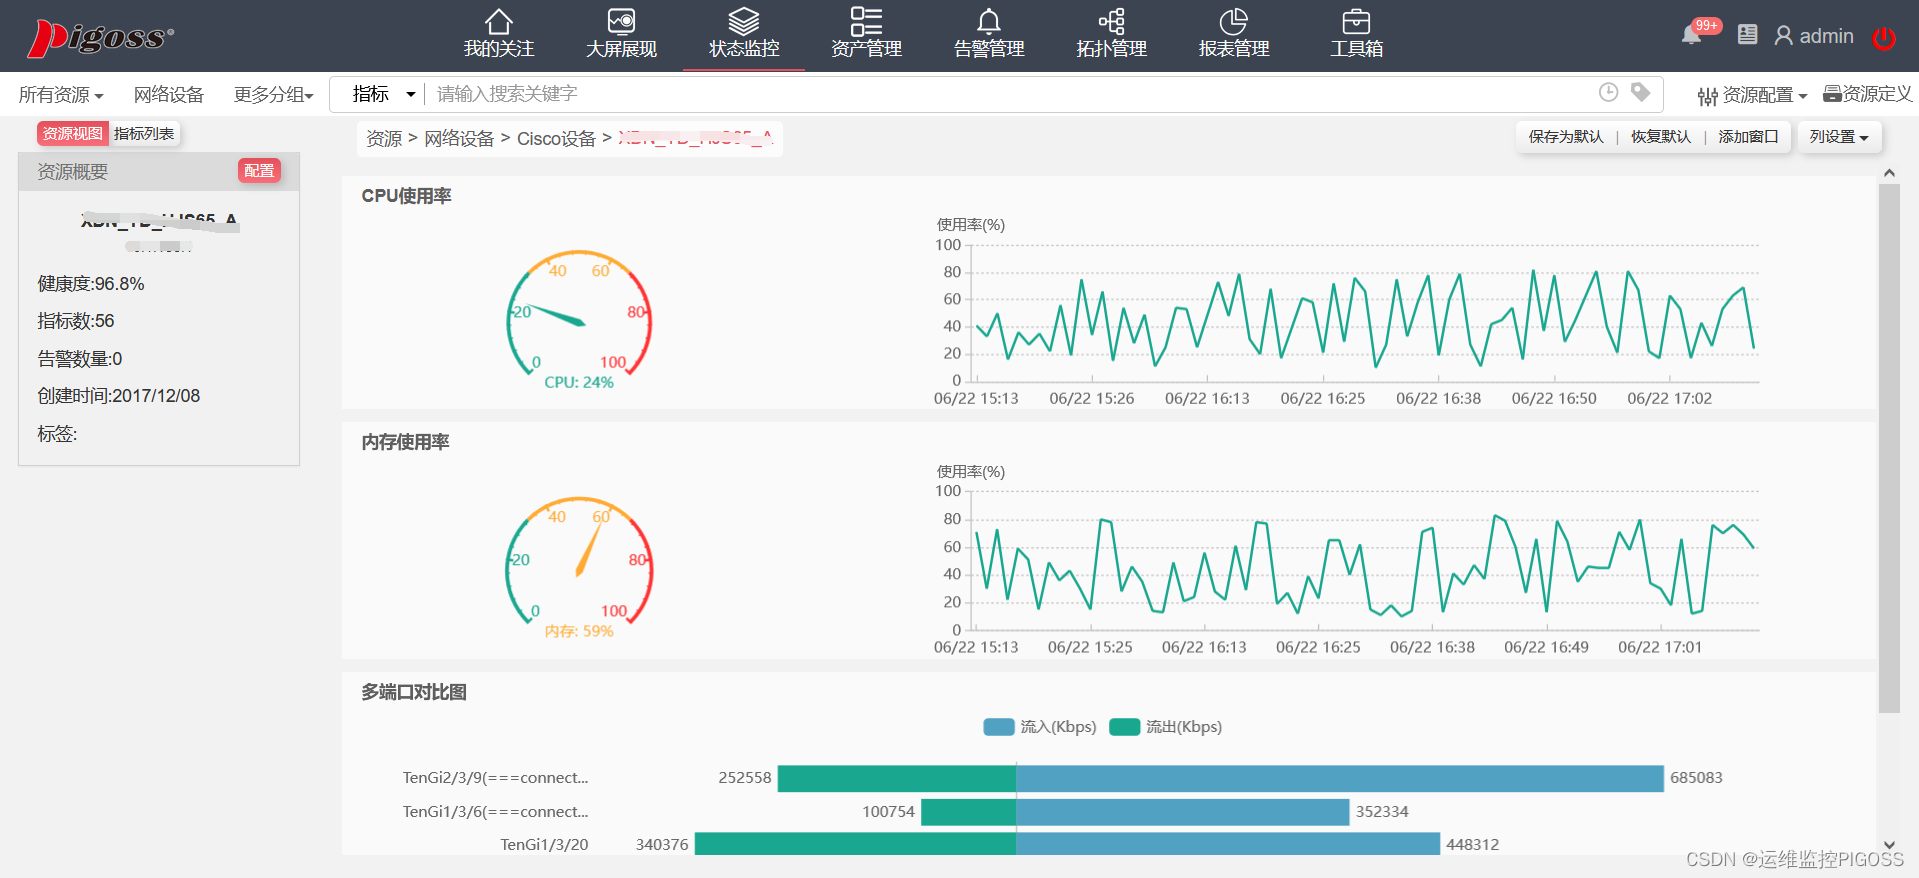Click scrollbar up arrow
Image resolution: width=1919 pixels, height=878 pixels.
click(1889, 173)
